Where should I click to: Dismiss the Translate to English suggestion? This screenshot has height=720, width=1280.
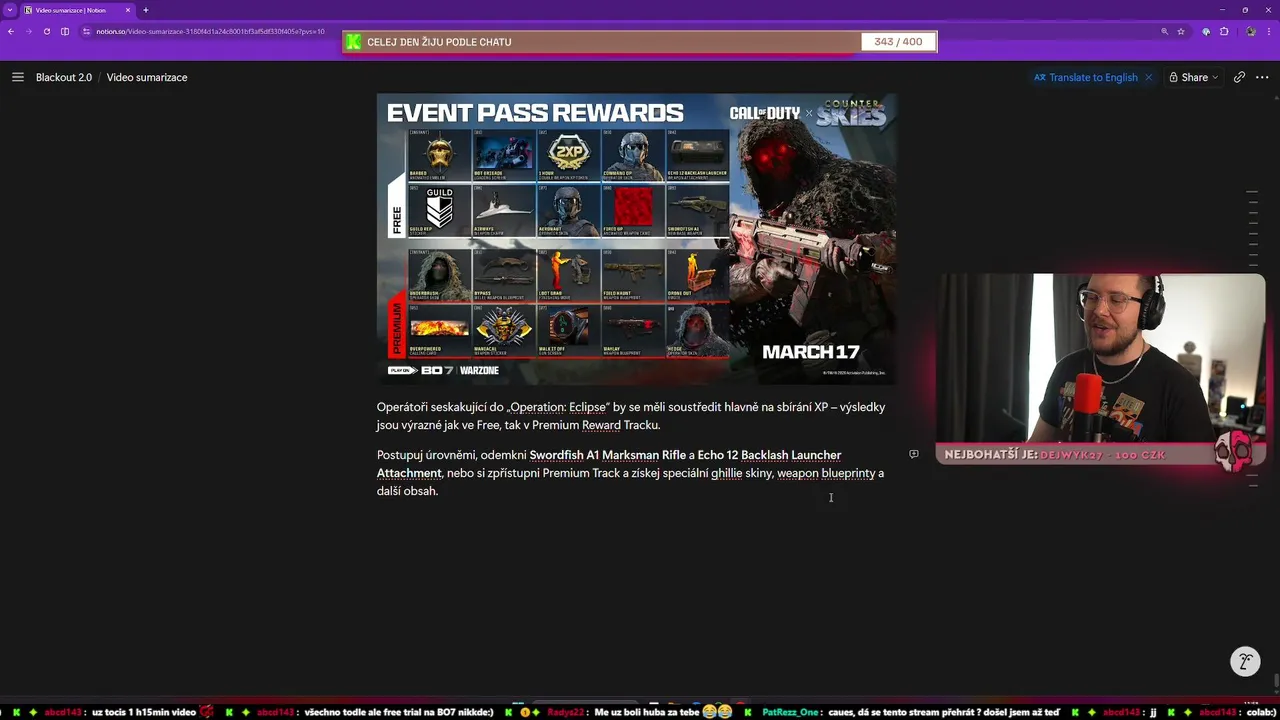point(1148,77)
